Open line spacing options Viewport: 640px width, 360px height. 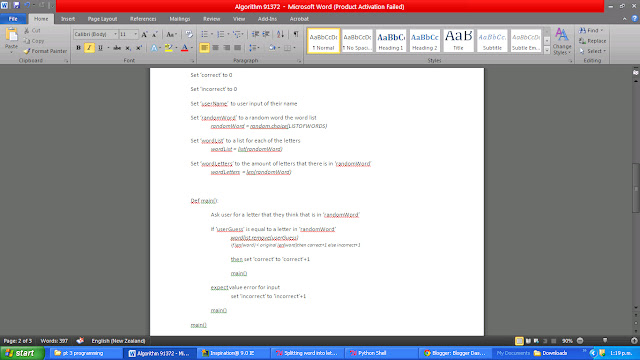(254, 48)
